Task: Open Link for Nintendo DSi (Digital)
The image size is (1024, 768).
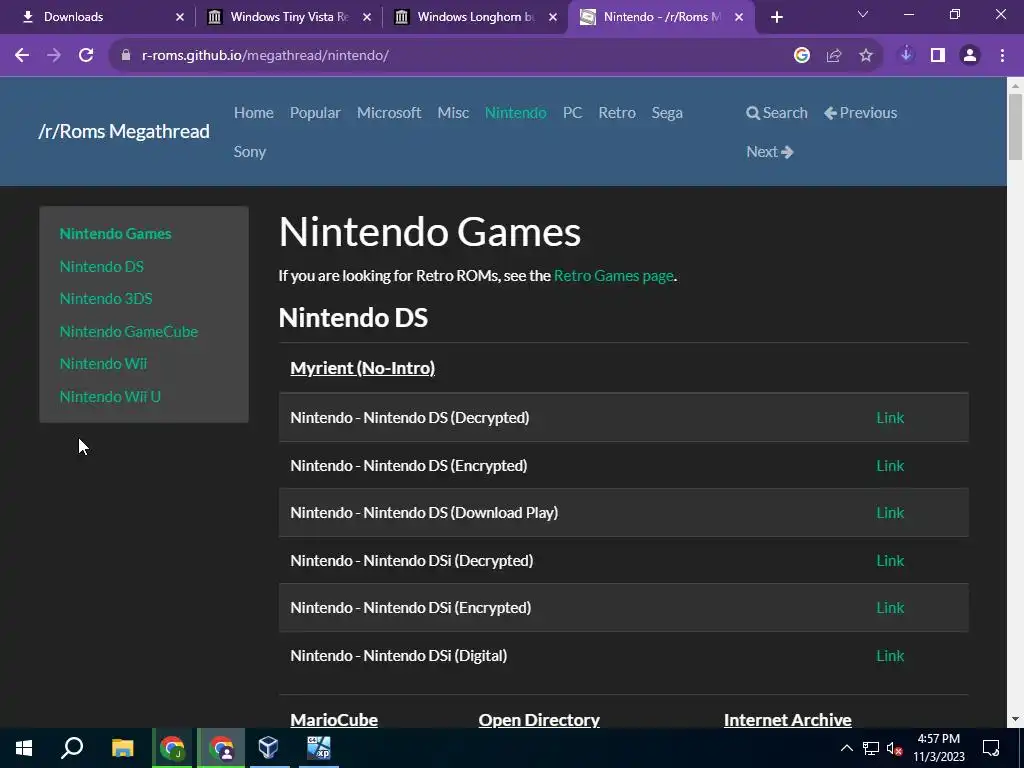Action: (889, 656)
